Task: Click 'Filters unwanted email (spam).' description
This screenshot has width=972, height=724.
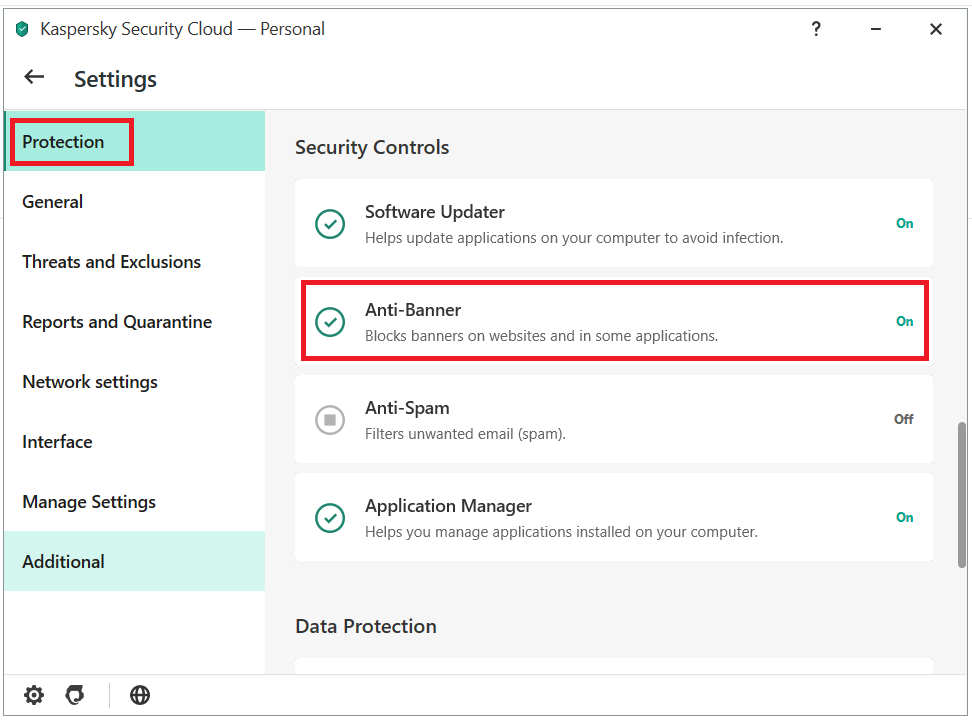Action: pyautogui.click(x=465, y=434)
